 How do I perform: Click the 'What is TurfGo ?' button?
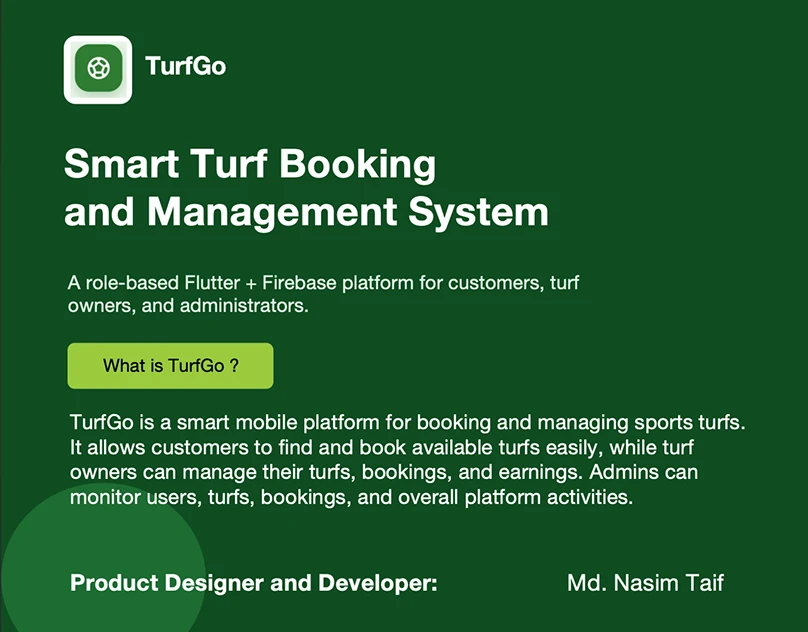tap(171, 365)
